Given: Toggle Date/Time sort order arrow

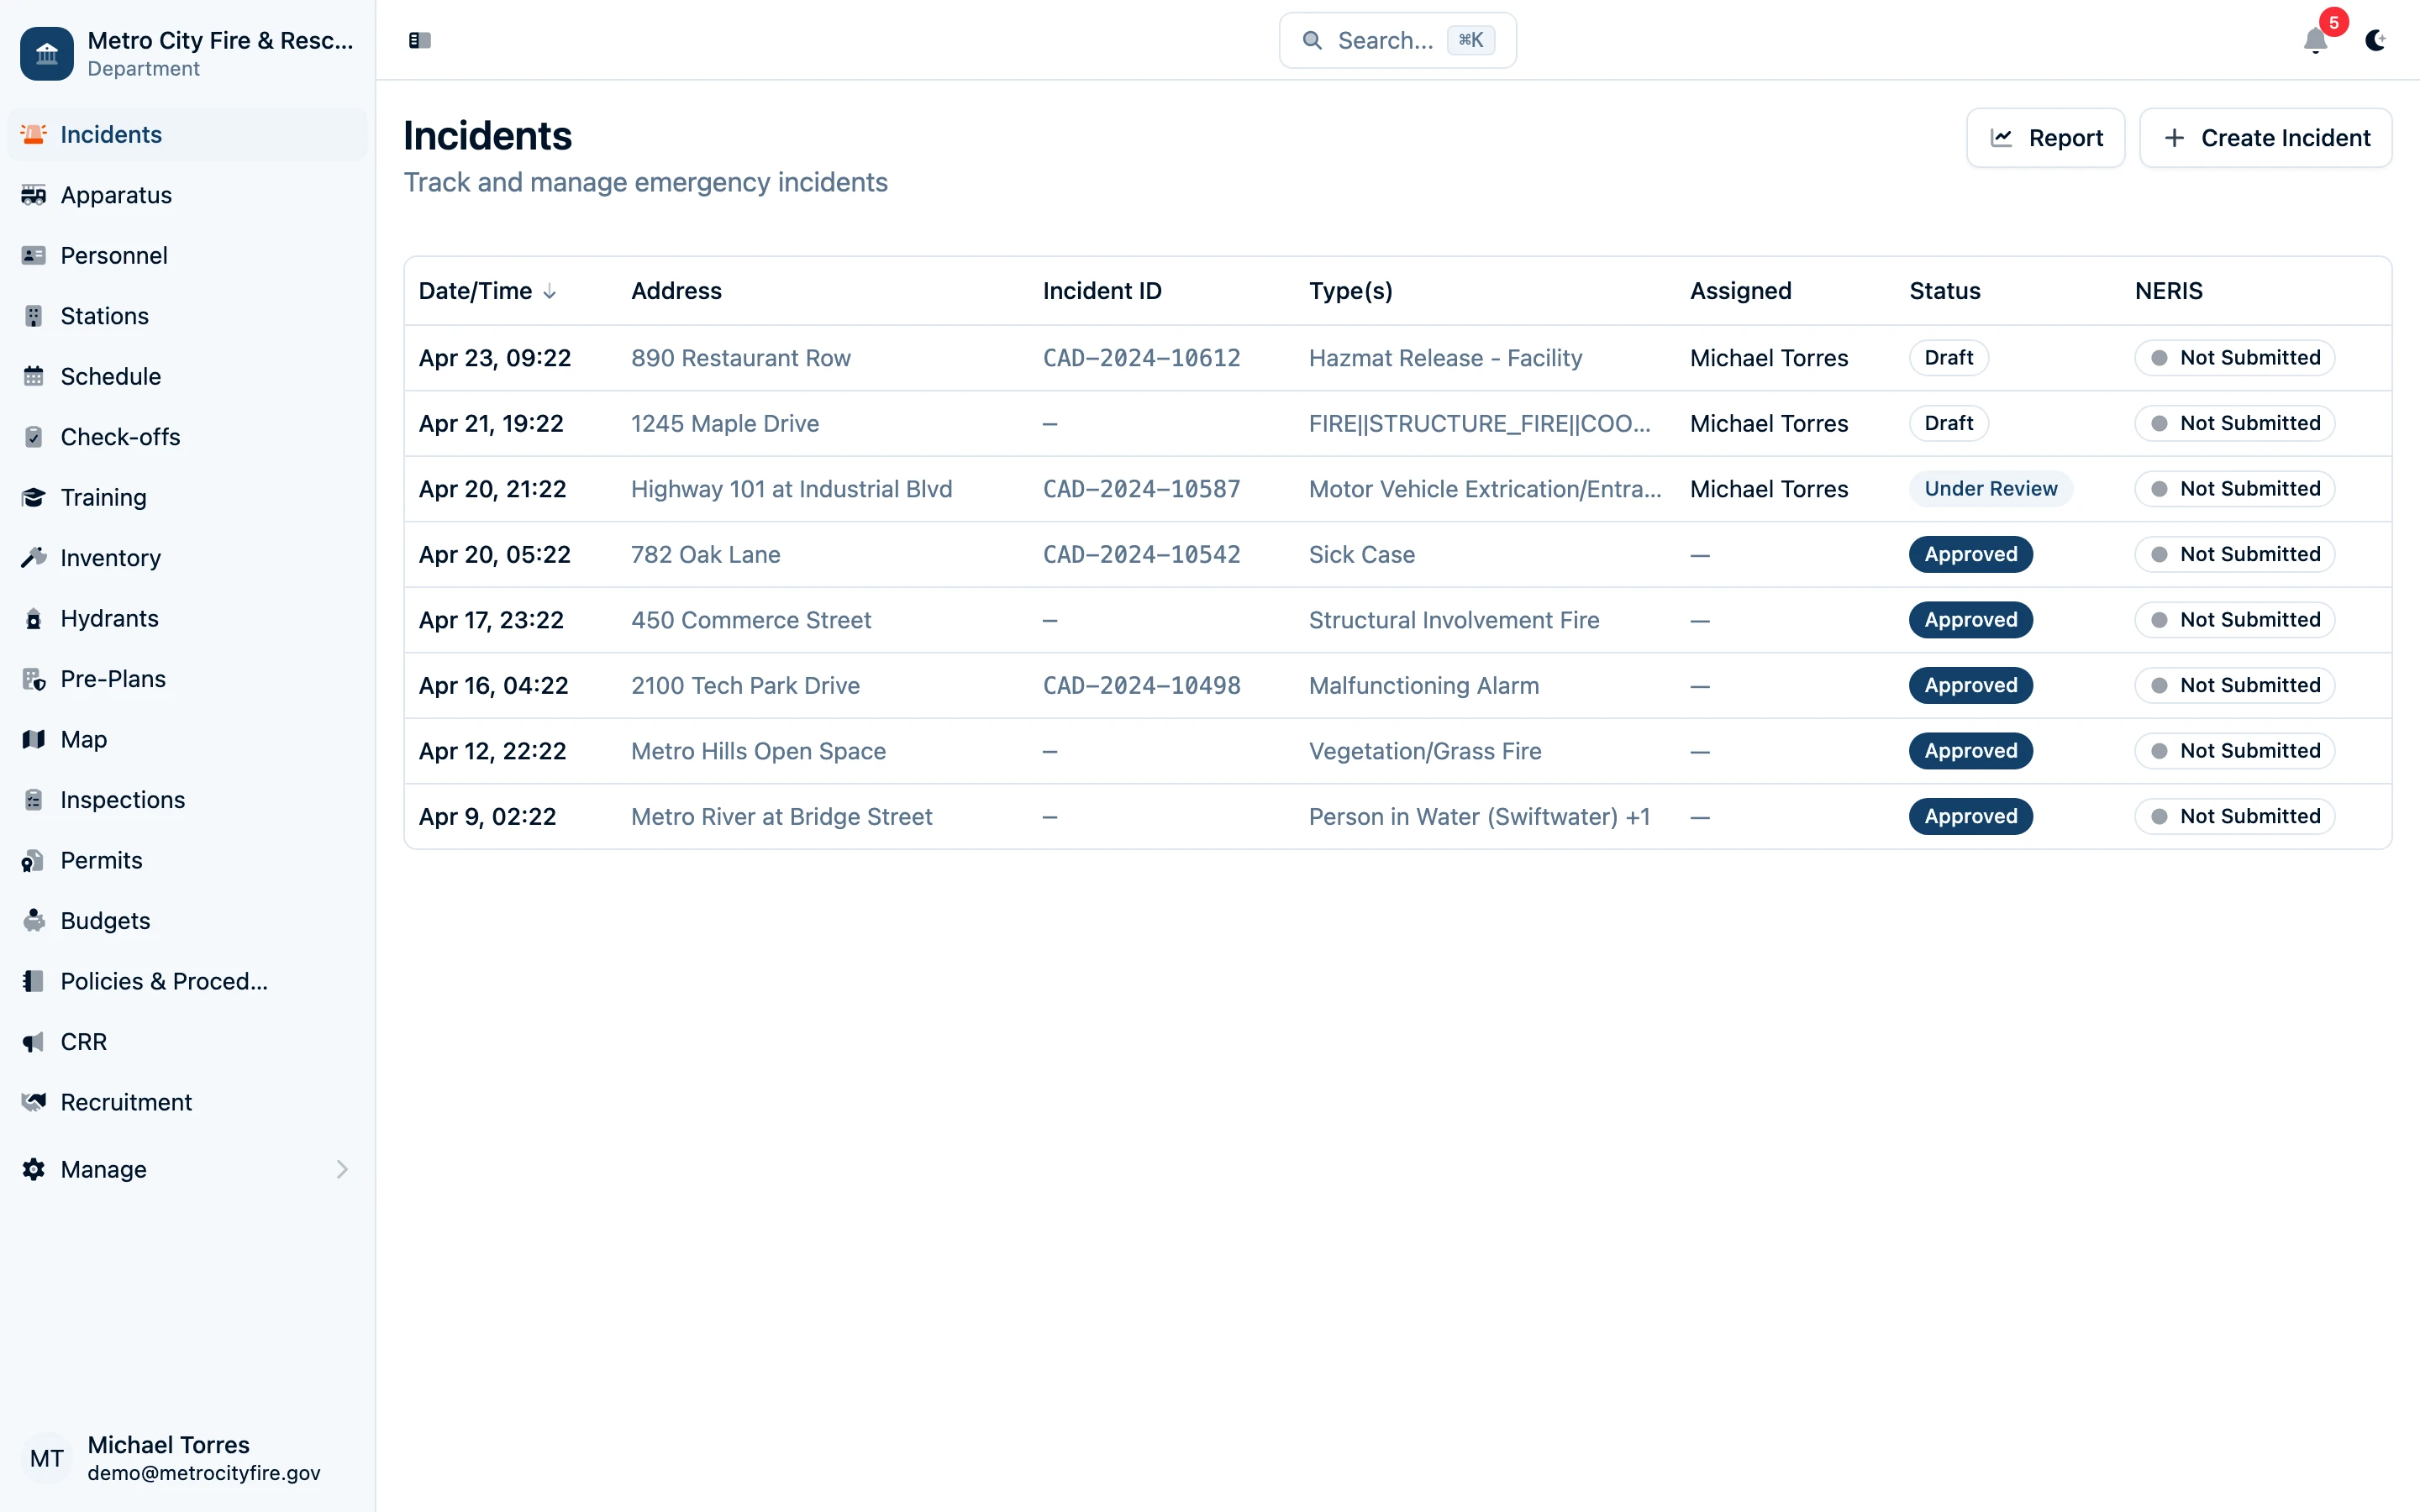Looking at the screenshot, I should tap(551, 291).
